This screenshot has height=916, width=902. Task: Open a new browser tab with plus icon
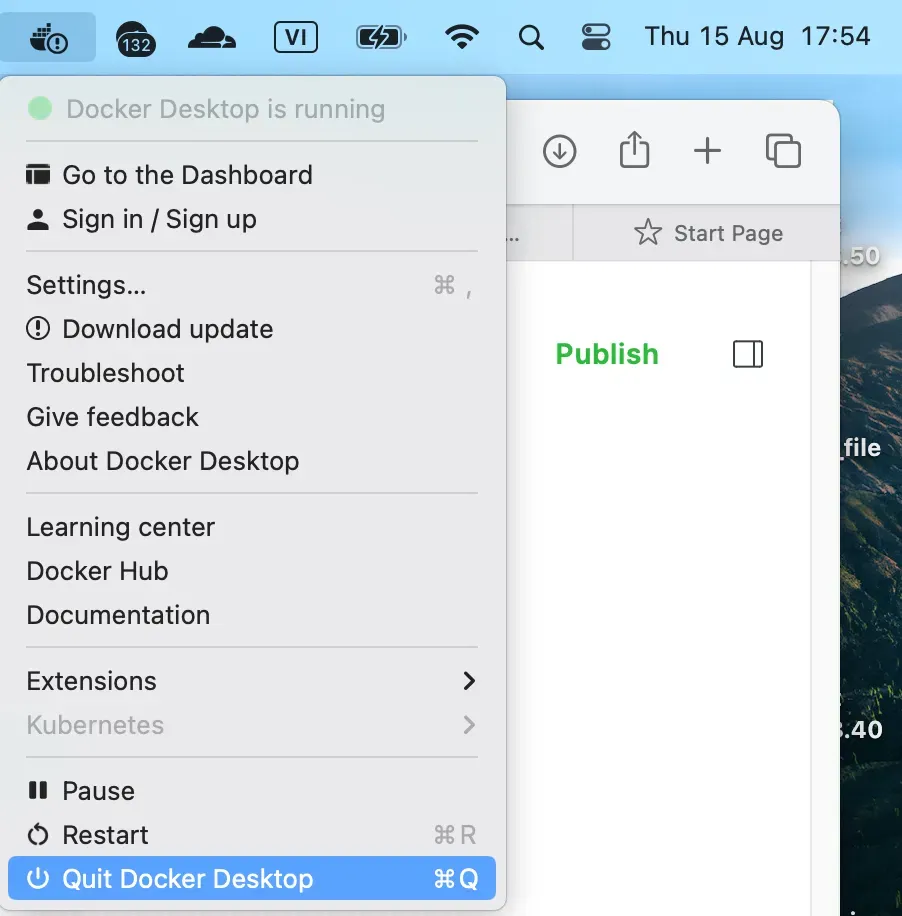pos(707,151)
